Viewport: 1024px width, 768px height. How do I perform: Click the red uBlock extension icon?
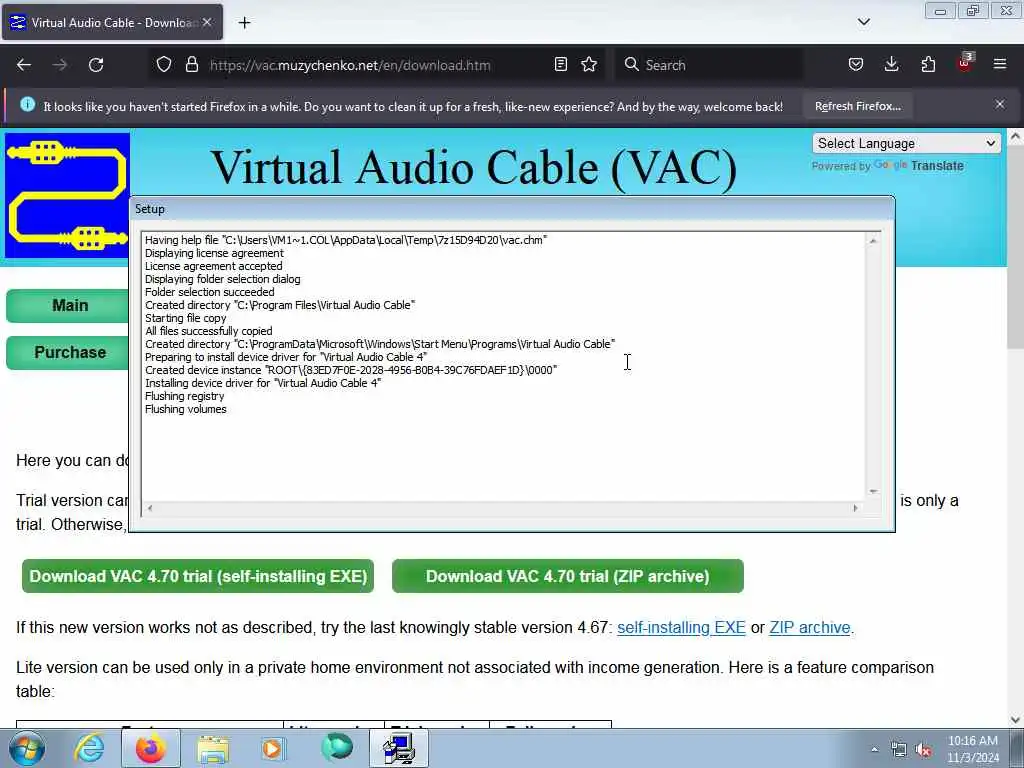[965, 63]
